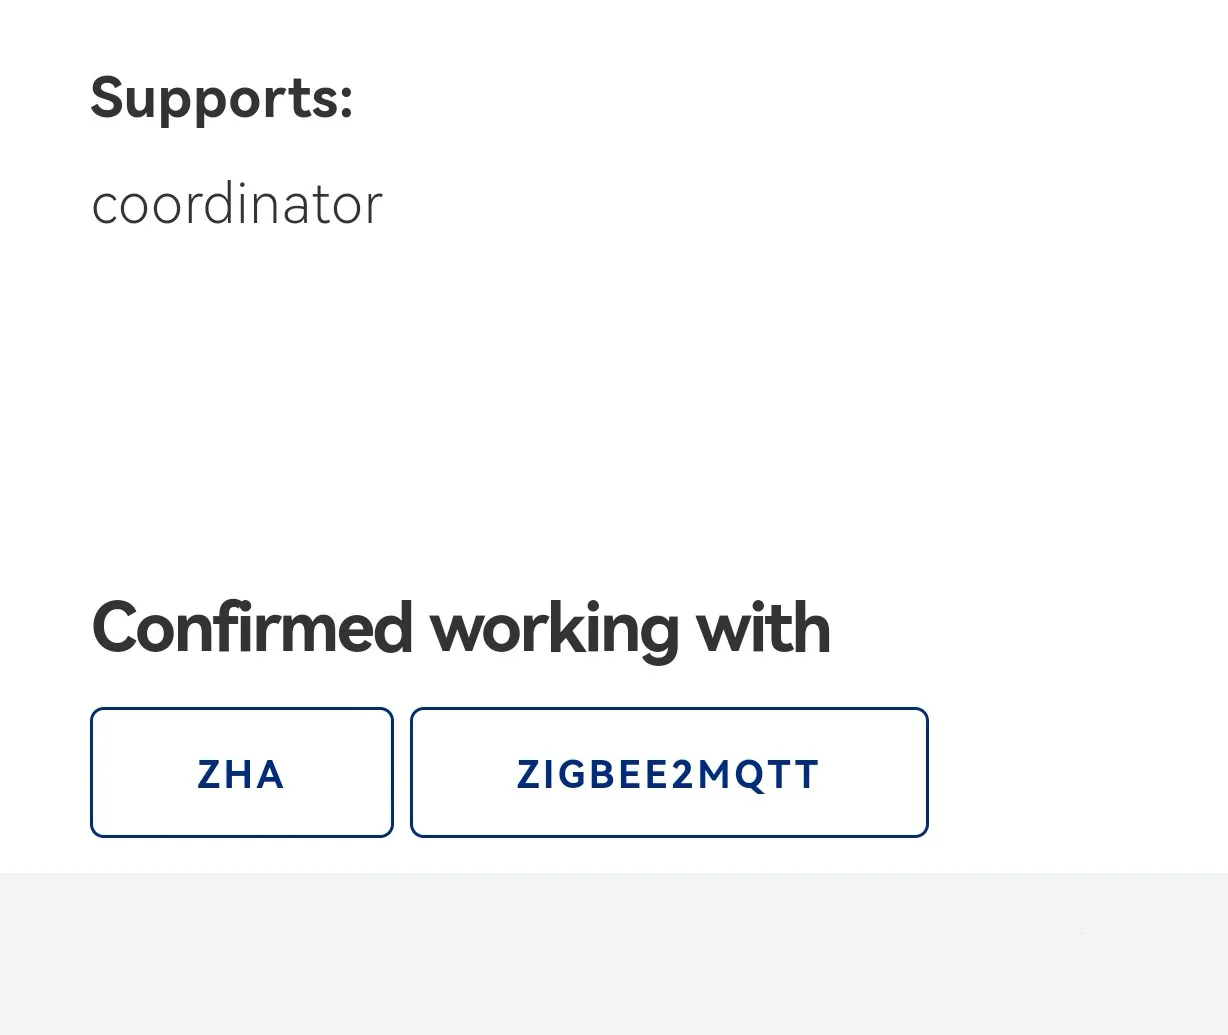Click the word "working" in the heading
Viewport: 1228px width, 1035px height.
[553, 628]
